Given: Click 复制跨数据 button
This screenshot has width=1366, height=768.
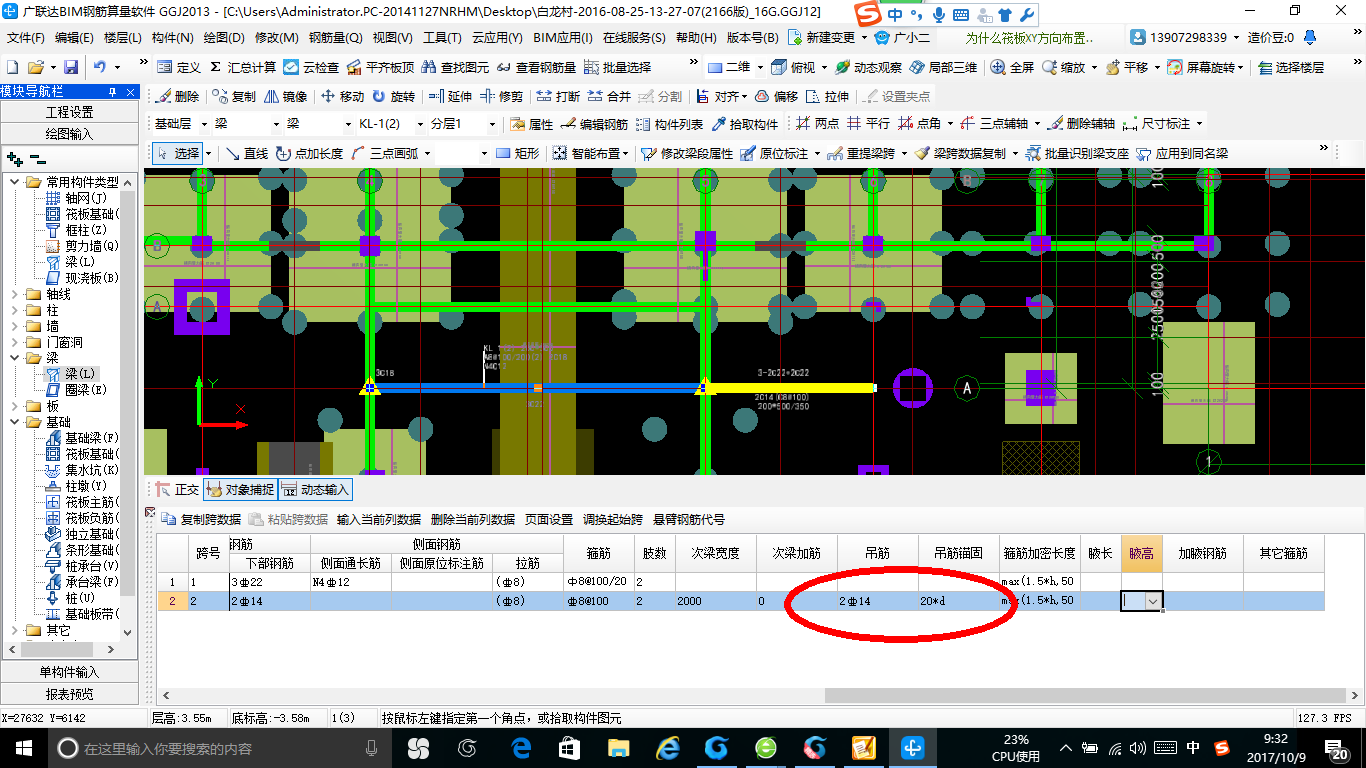Looking at the screenshot, I should [x=201, y=519].
